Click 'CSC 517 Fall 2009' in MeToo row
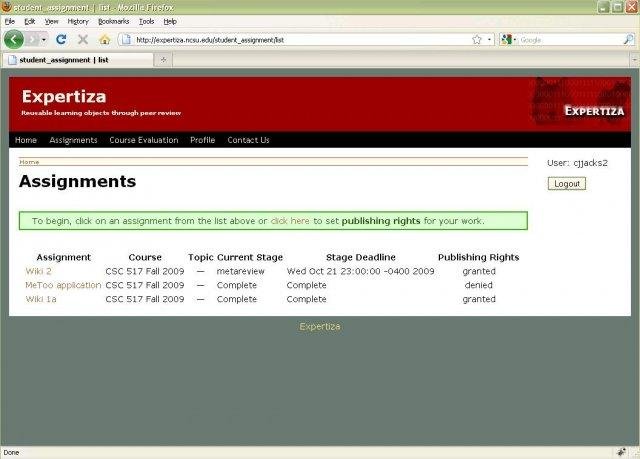640x459 pixels. tap(145, 285)
